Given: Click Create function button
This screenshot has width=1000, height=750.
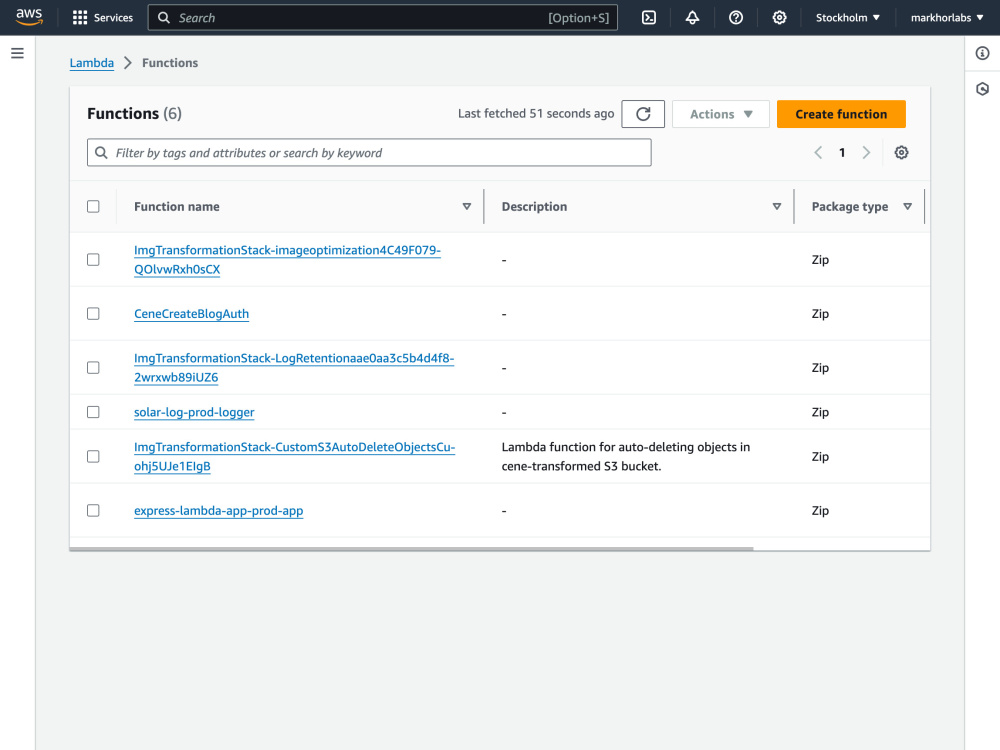Looking at the screenshot, I should [841, 114].
